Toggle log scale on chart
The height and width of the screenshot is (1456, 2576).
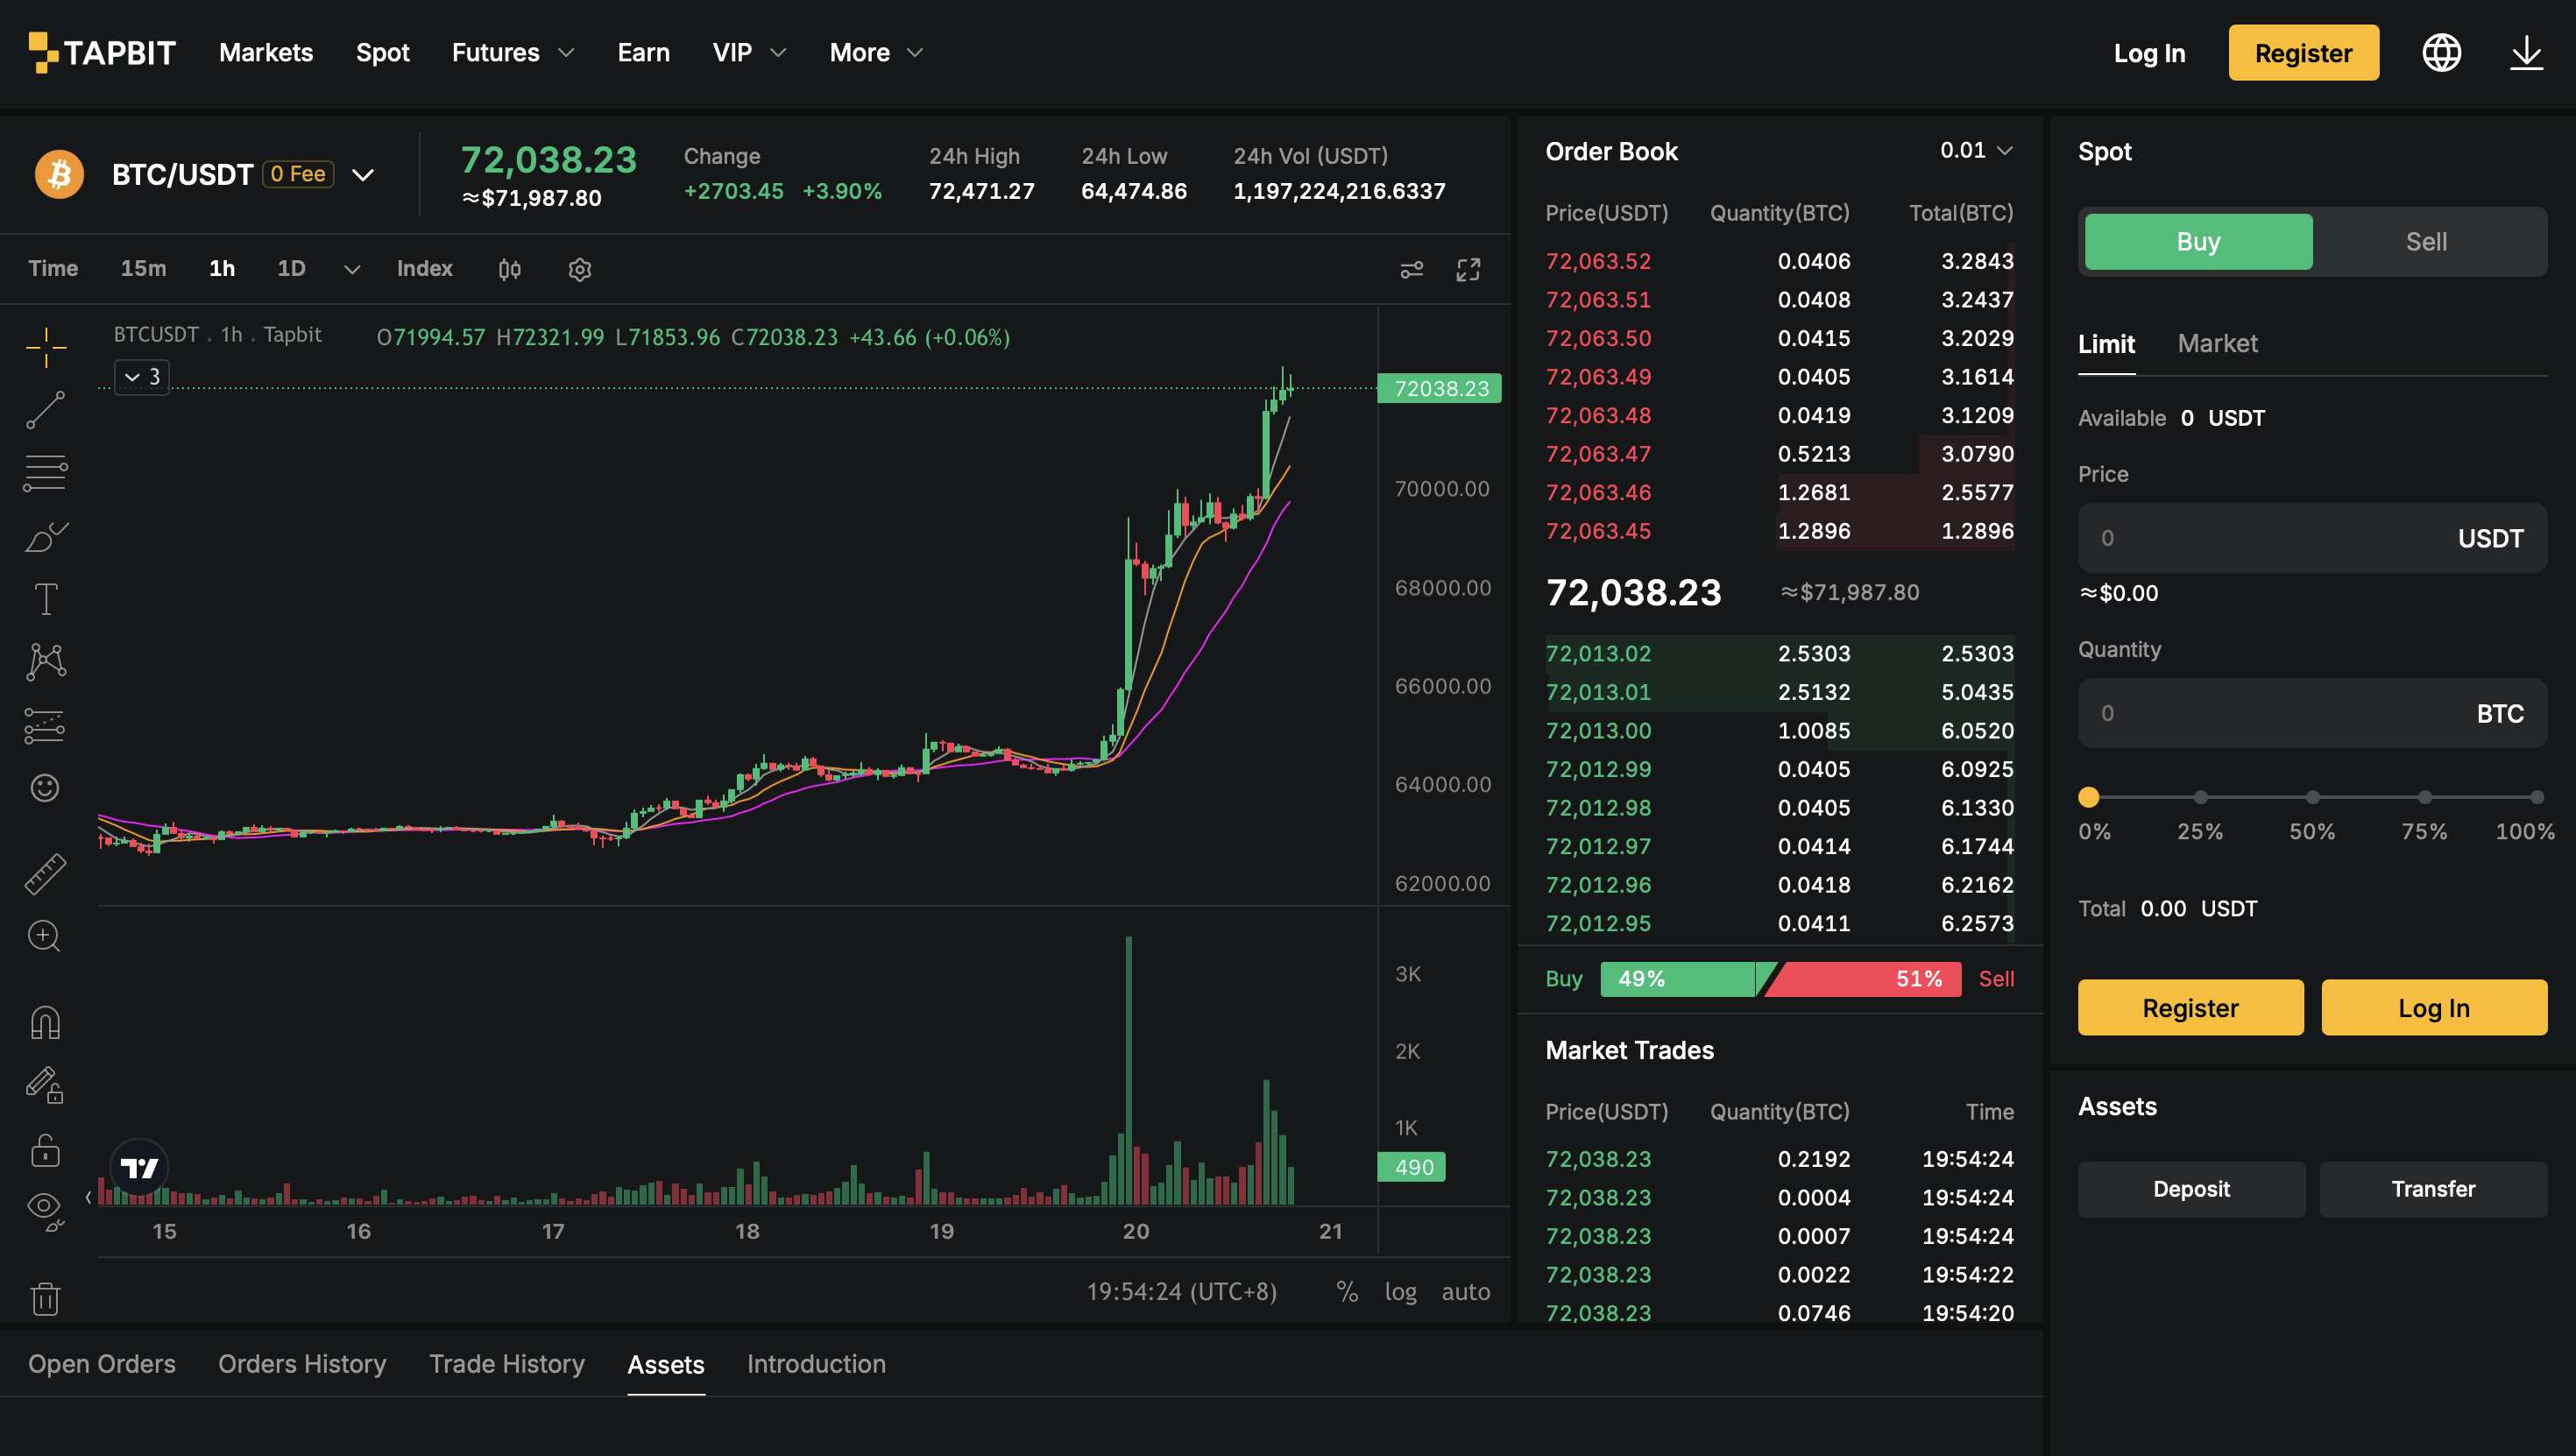click(x=1400, y=1292)
